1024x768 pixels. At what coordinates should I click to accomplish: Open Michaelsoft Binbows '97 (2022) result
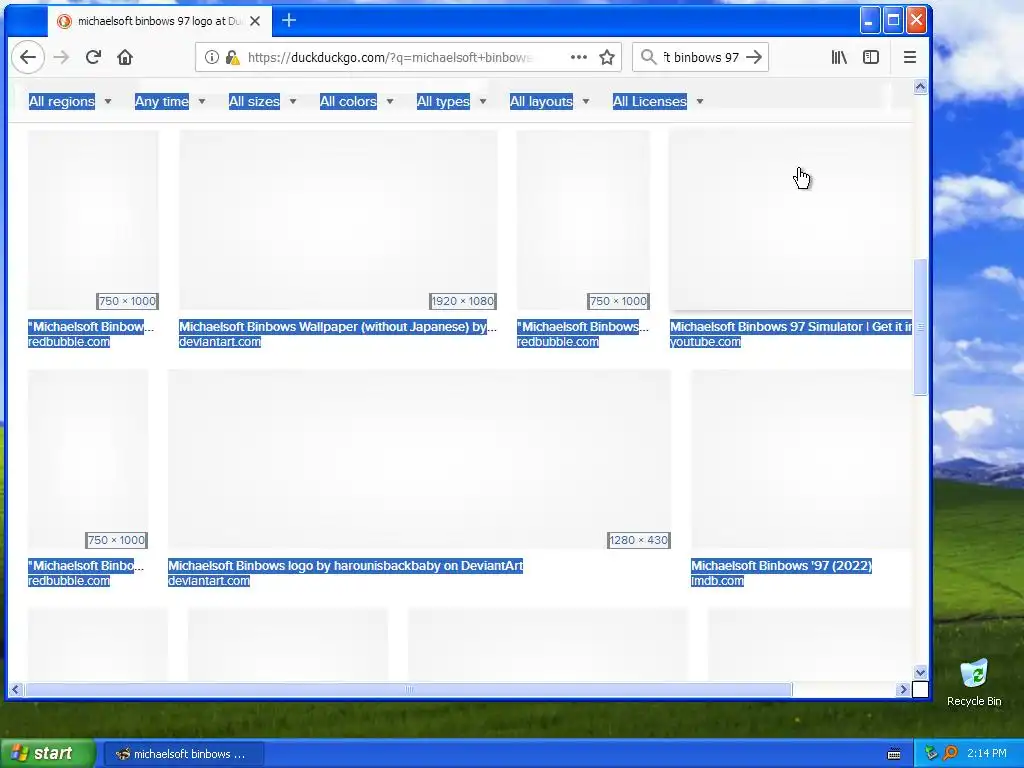(x=782, y=566)
